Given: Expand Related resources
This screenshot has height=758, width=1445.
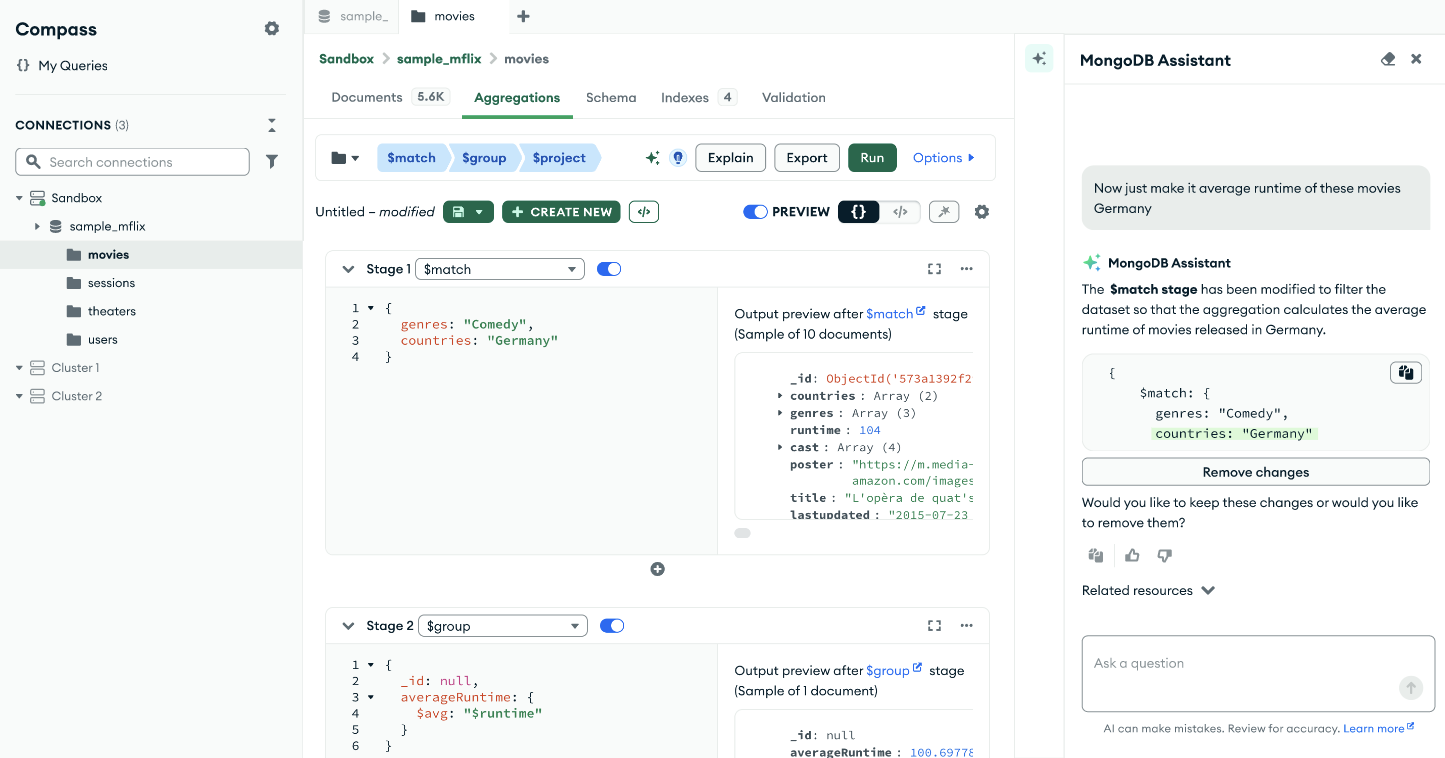Looking at the screenshot, I should click(1148, 590).
